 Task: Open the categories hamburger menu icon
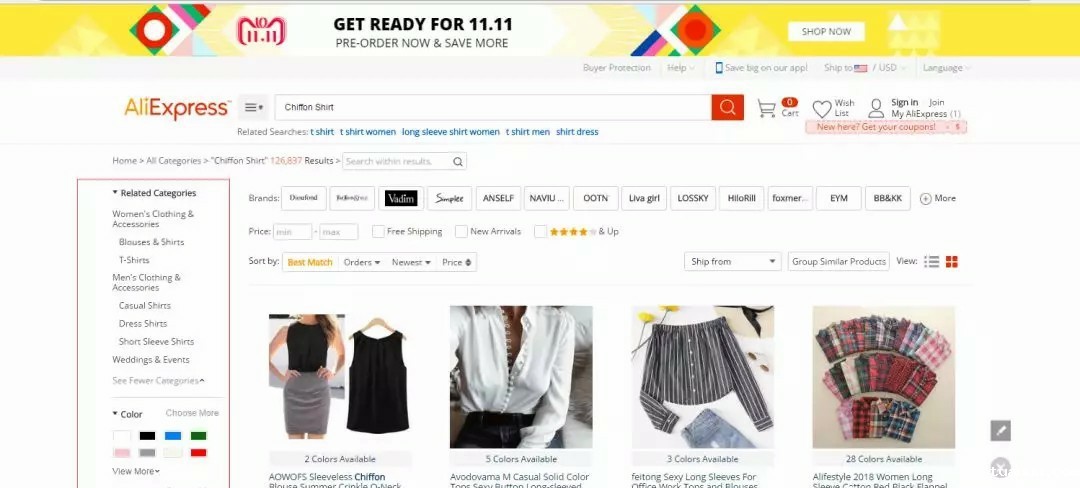pos(253,107)
